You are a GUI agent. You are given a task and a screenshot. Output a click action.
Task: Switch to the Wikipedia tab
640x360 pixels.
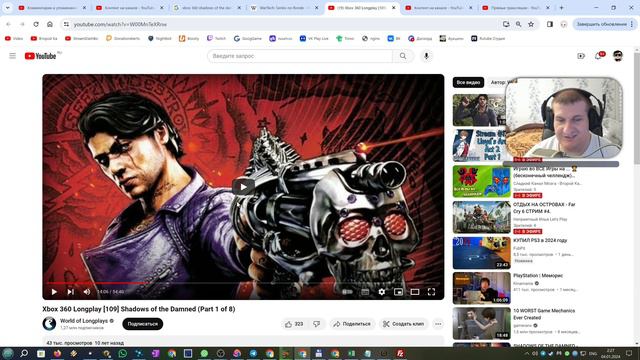click(x=284, y=8)
